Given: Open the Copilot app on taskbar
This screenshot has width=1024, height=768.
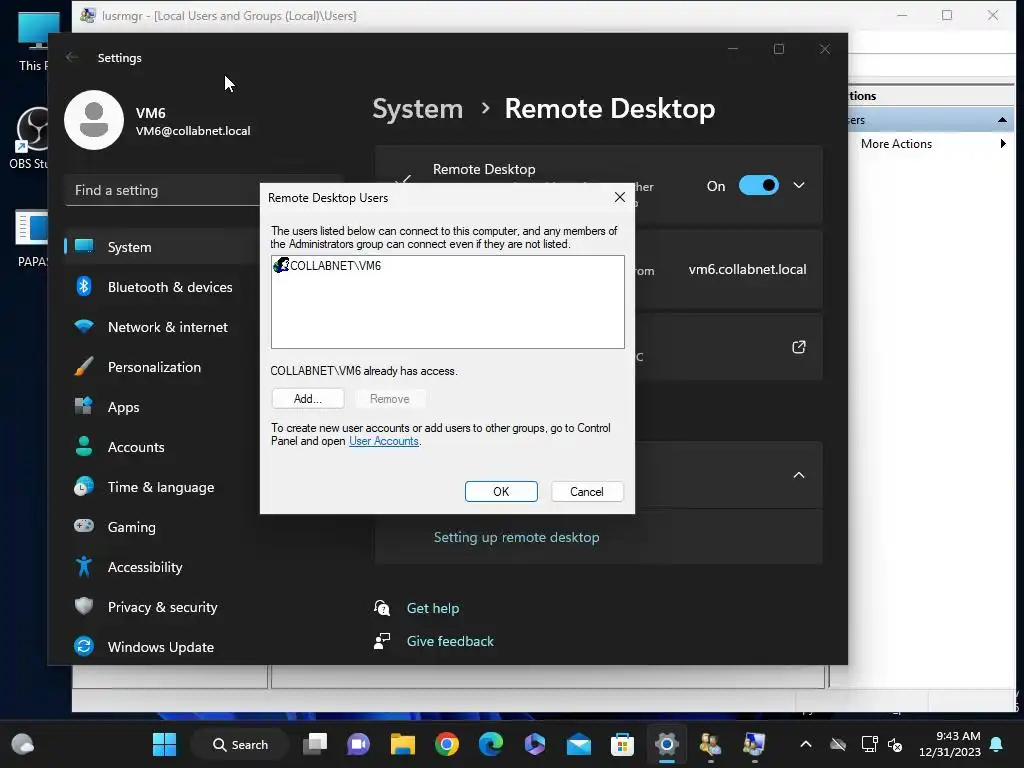Looking at the screenshot, I should click(534, 744).
